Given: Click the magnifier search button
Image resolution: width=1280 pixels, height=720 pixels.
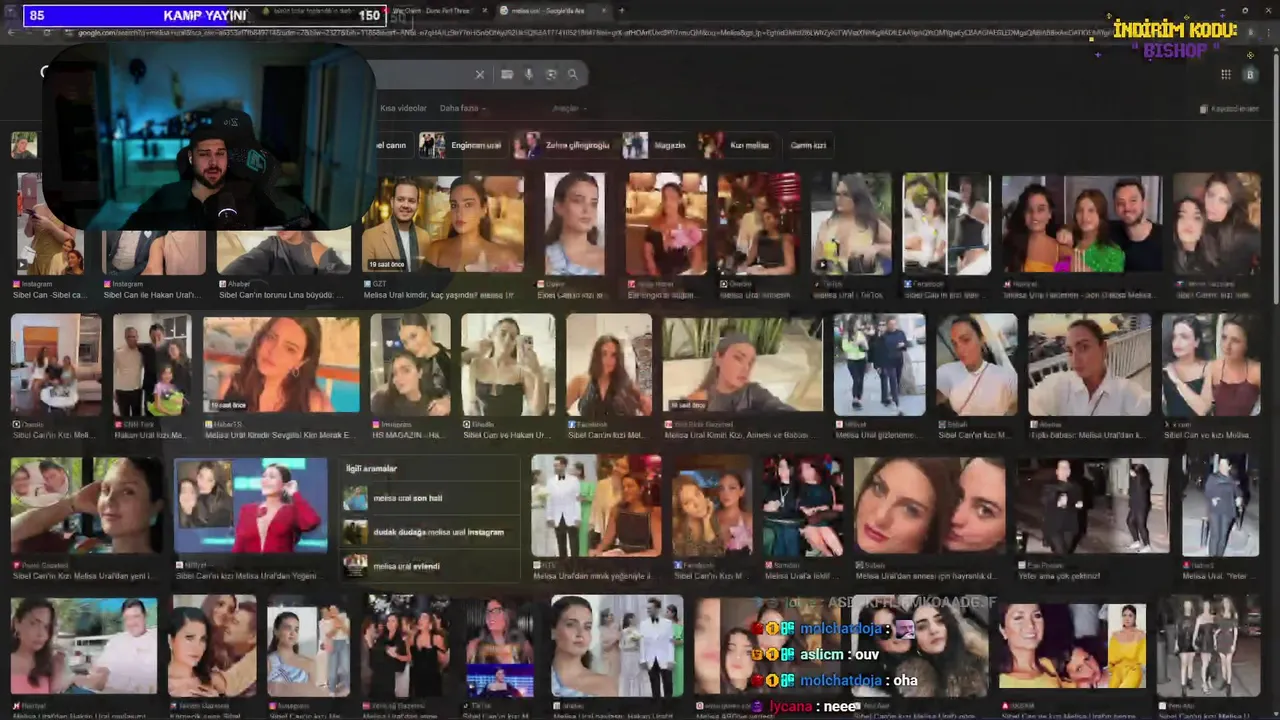Looking at the screenshot, I should click(x=572, y=74).
